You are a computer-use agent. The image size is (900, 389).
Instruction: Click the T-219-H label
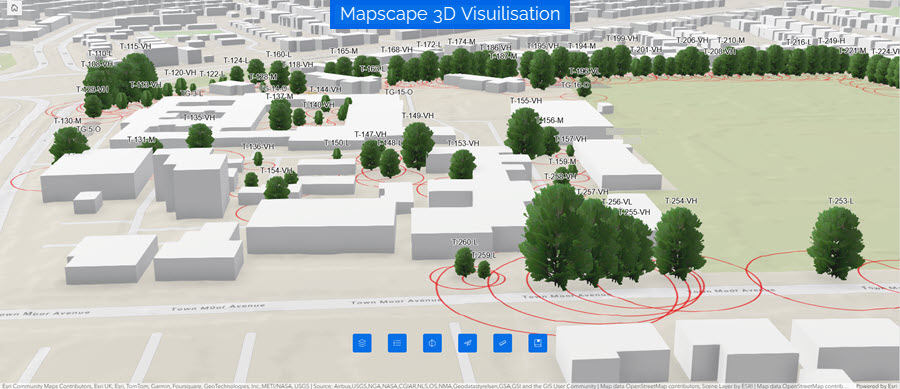(x=831, y=41)
